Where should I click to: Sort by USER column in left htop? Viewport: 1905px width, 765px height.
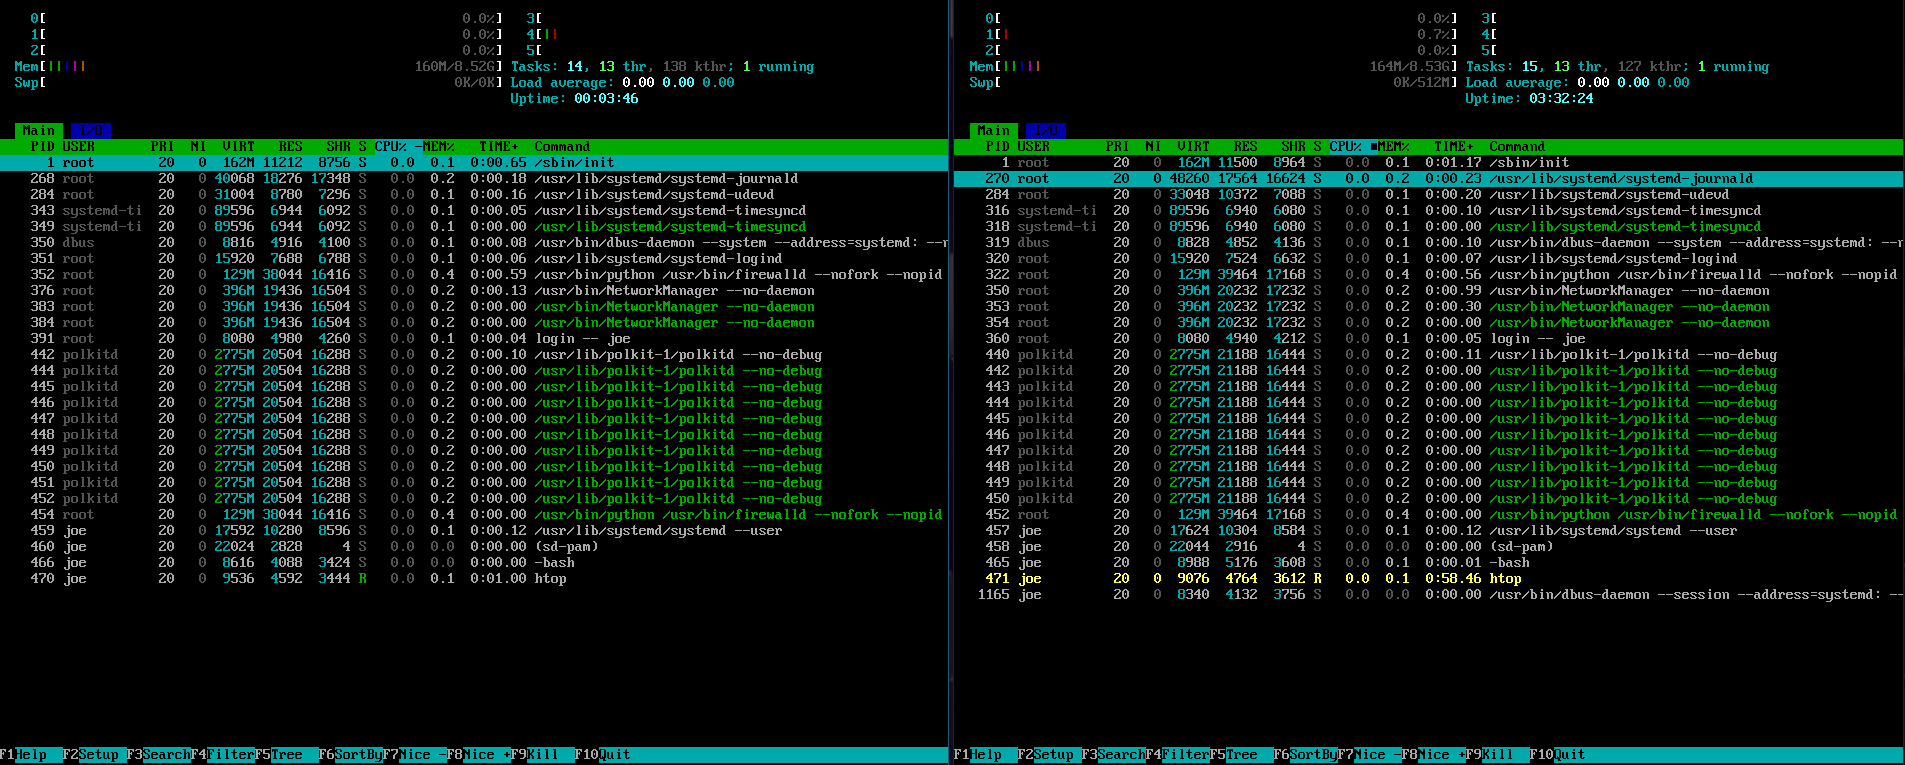click(79, 147)
